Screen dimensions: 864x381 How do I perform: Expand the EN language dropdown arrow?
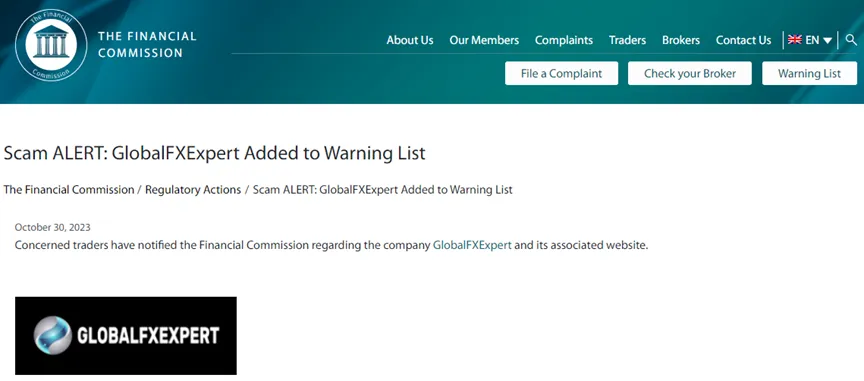click(828, 40)
